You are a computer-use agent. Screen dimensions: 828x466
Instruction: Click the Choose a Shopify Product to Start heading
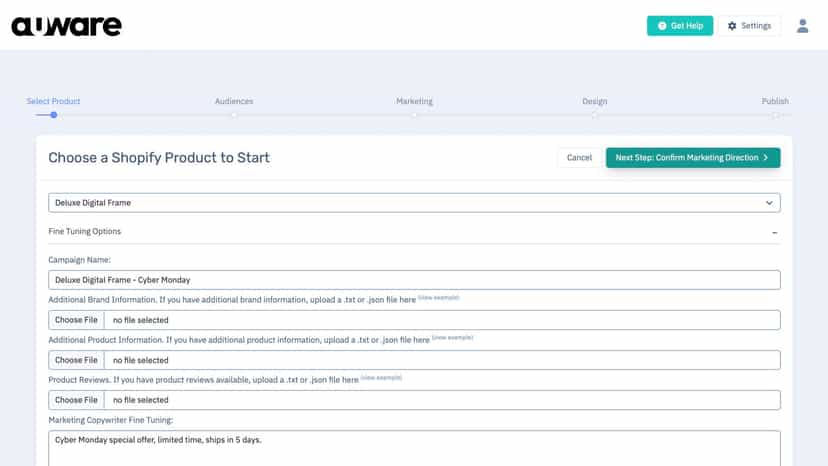(x=159, y=157)
